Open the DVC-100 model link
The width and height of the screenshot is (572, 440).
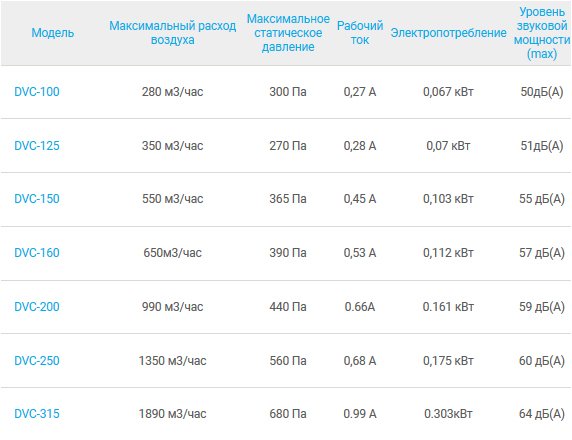tap(37, 92)
